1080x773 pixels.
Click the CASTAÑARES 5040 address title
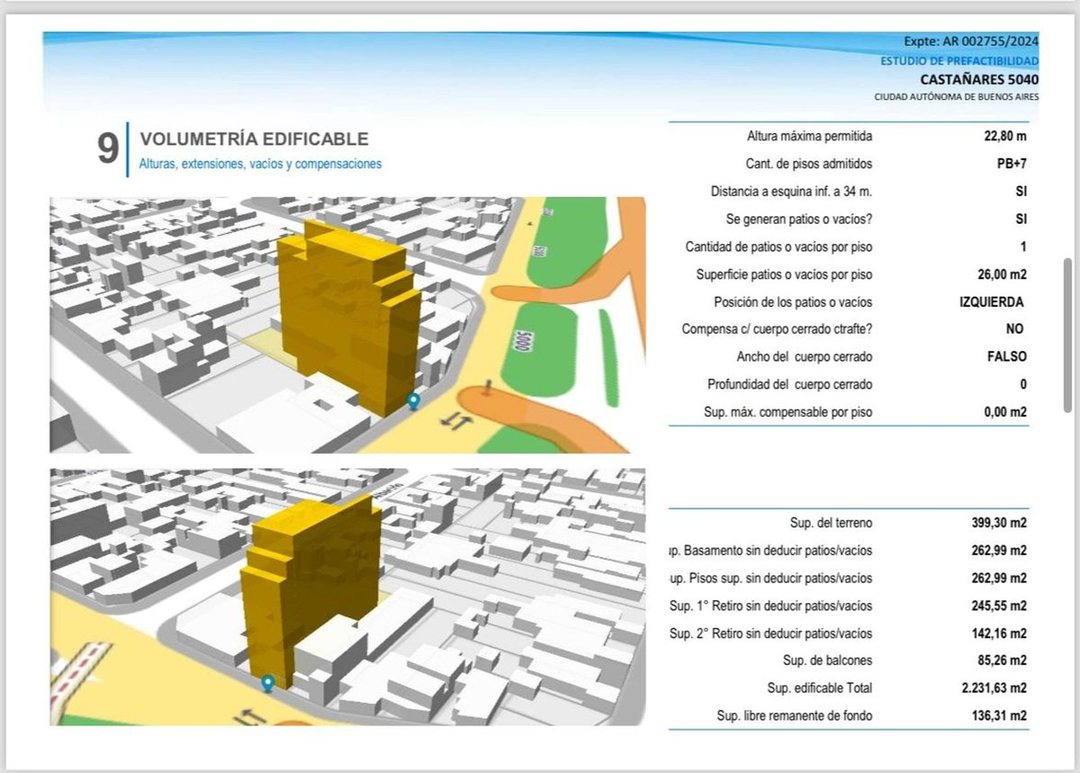979,79
